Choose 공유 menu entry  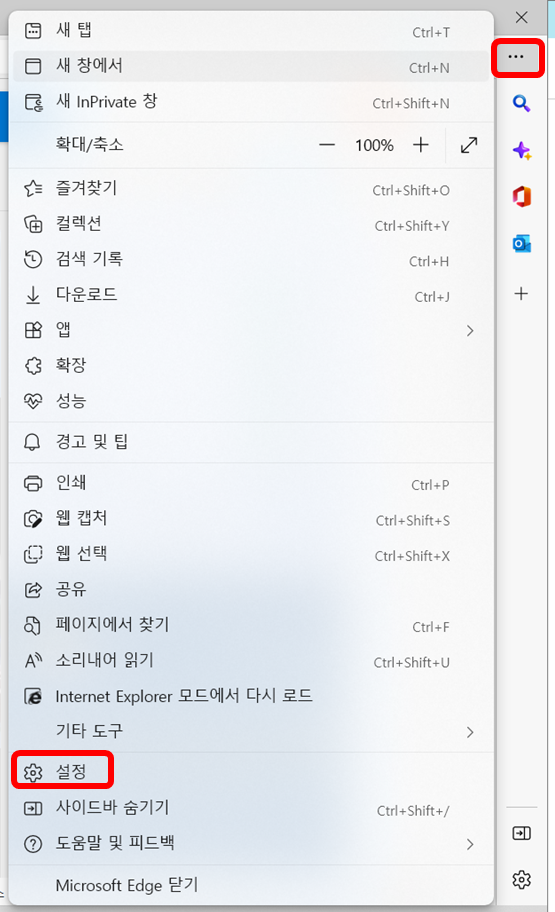[251, 590]
